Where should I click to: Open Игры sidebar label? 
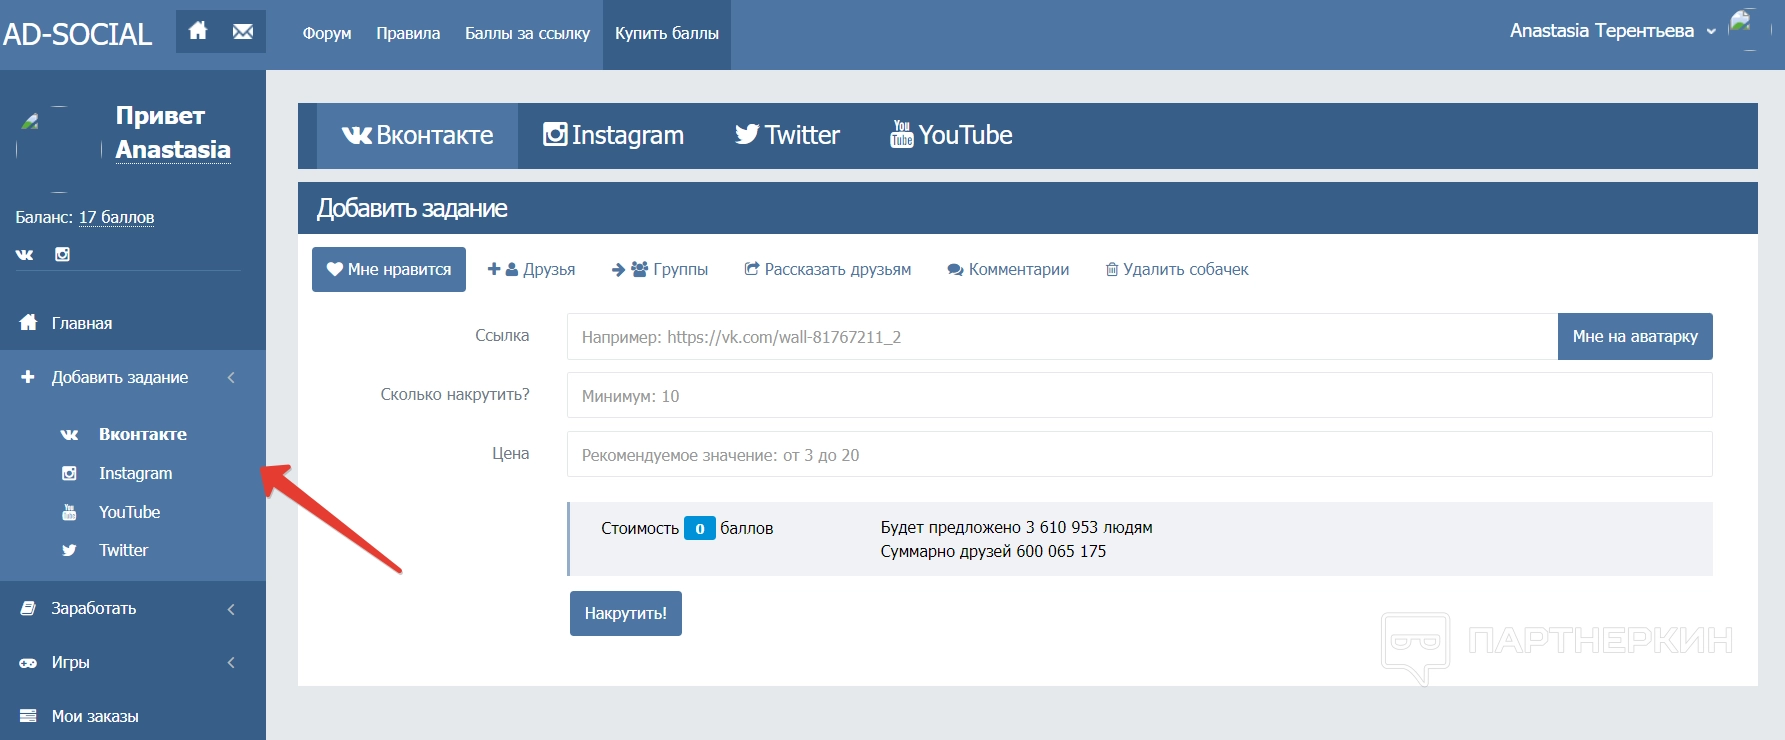click(71, 662)
